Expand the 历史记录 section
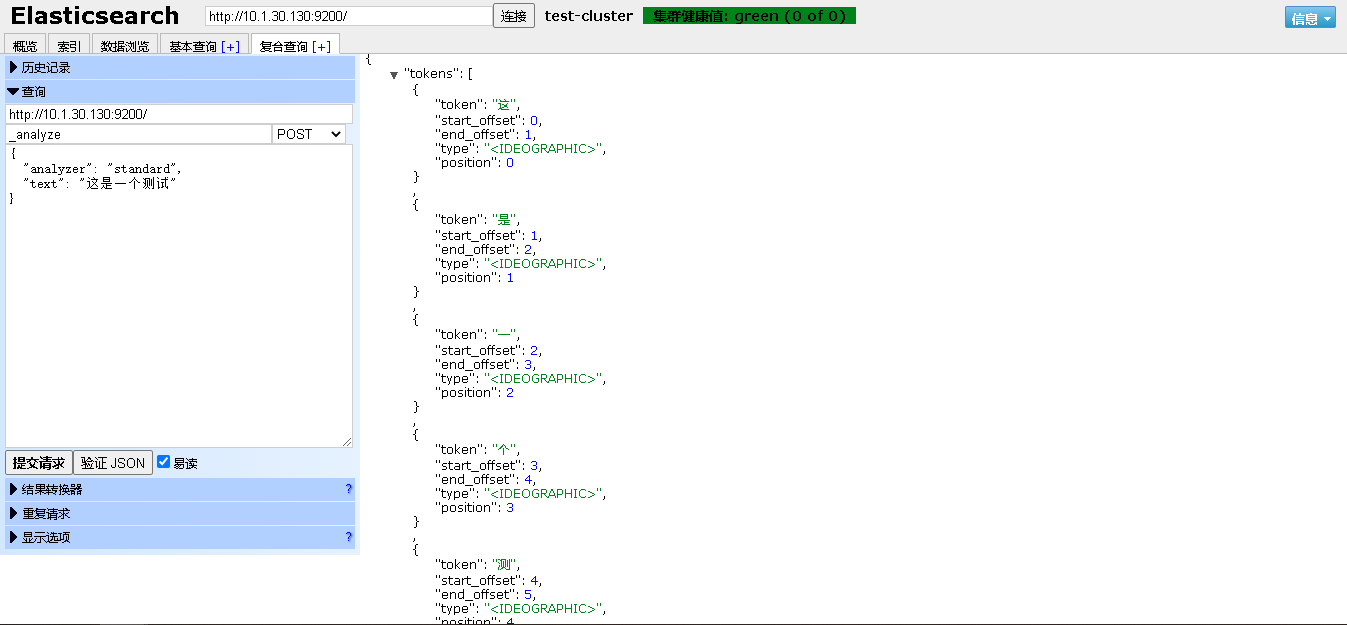Image resolution: width=1347 pixels, height=625 pixels. [x=180, y=67]
